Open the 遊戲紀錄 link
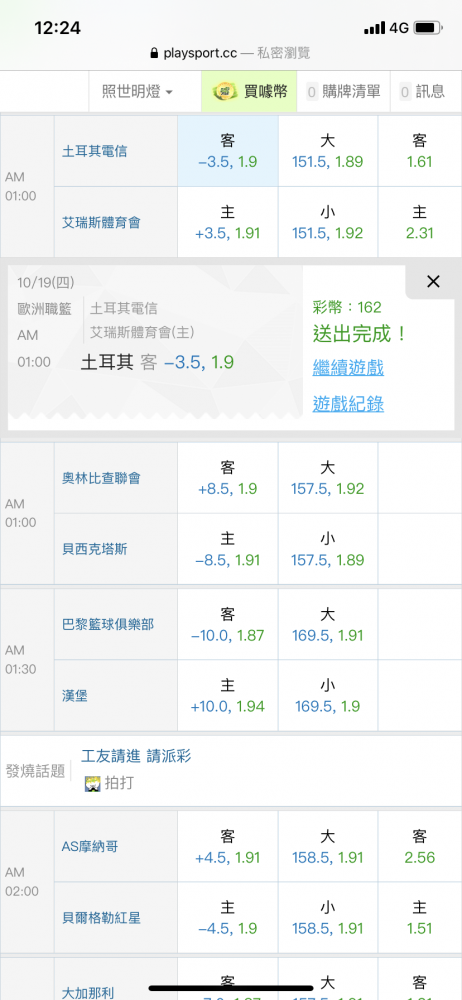 tap(348, 404)
